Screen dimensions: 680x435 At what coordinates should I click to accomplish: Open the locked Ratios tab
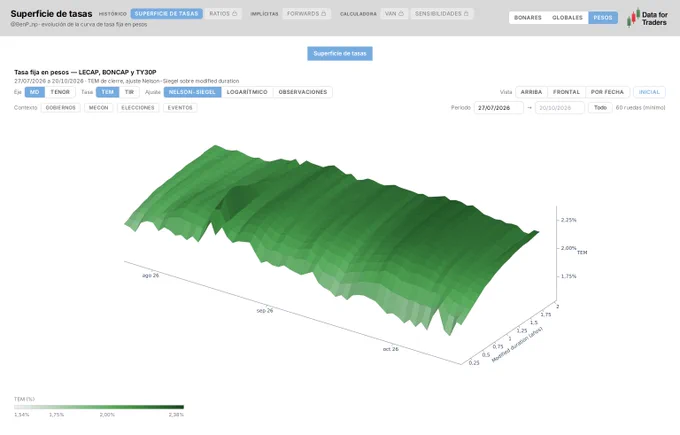223,14
